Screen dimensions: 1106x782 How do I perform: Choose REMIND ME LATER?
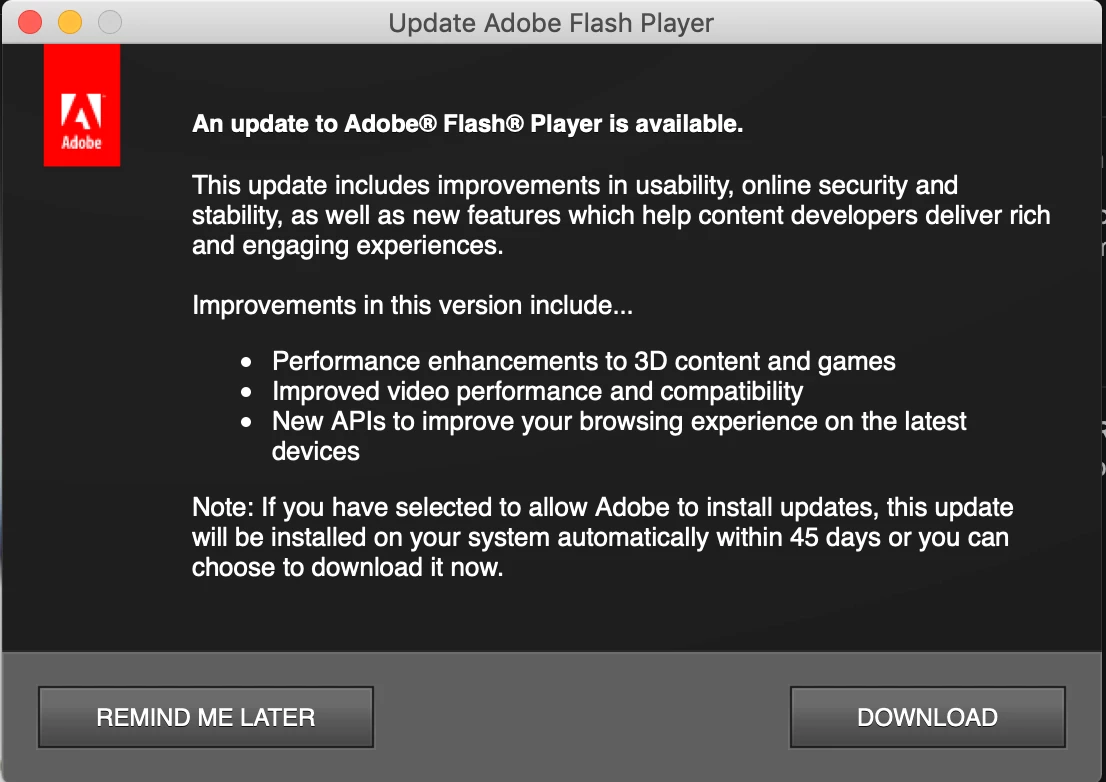click(206, 717)
